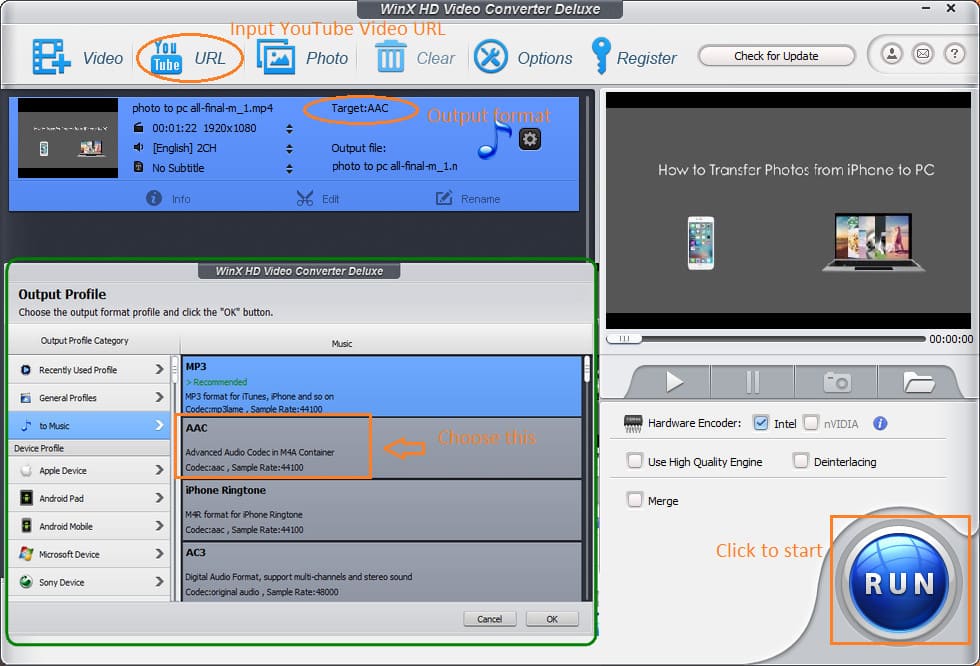Pause the preview playback

click(752, 382)
